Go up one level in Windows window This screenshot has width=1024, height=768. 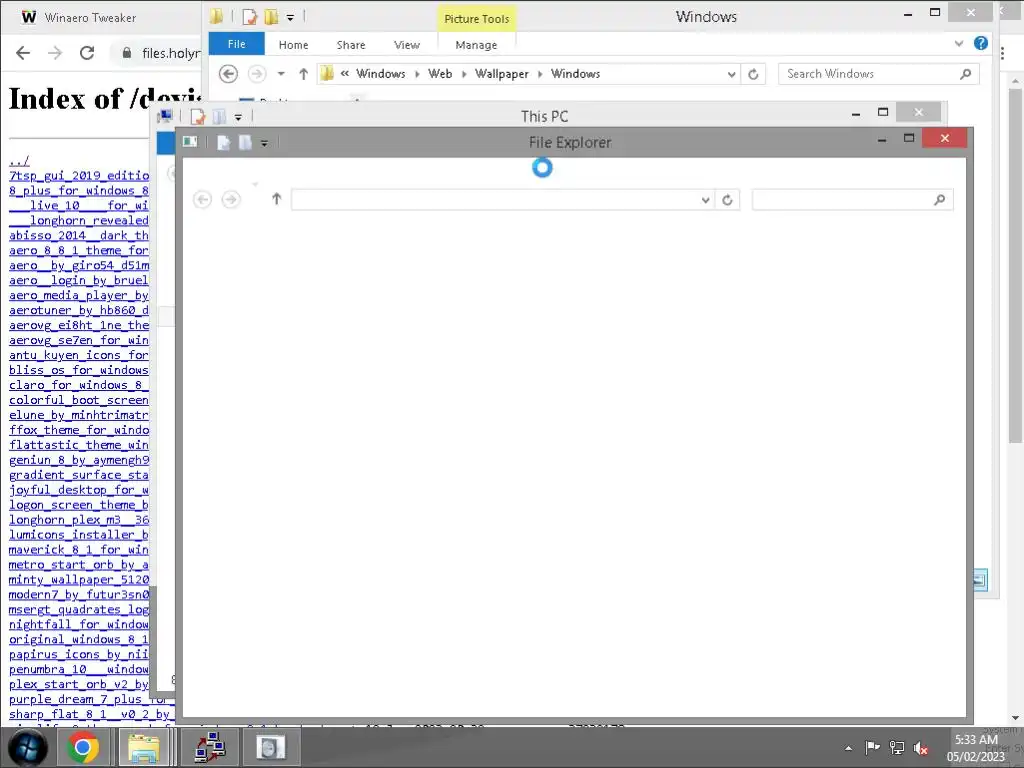(303, 74)
